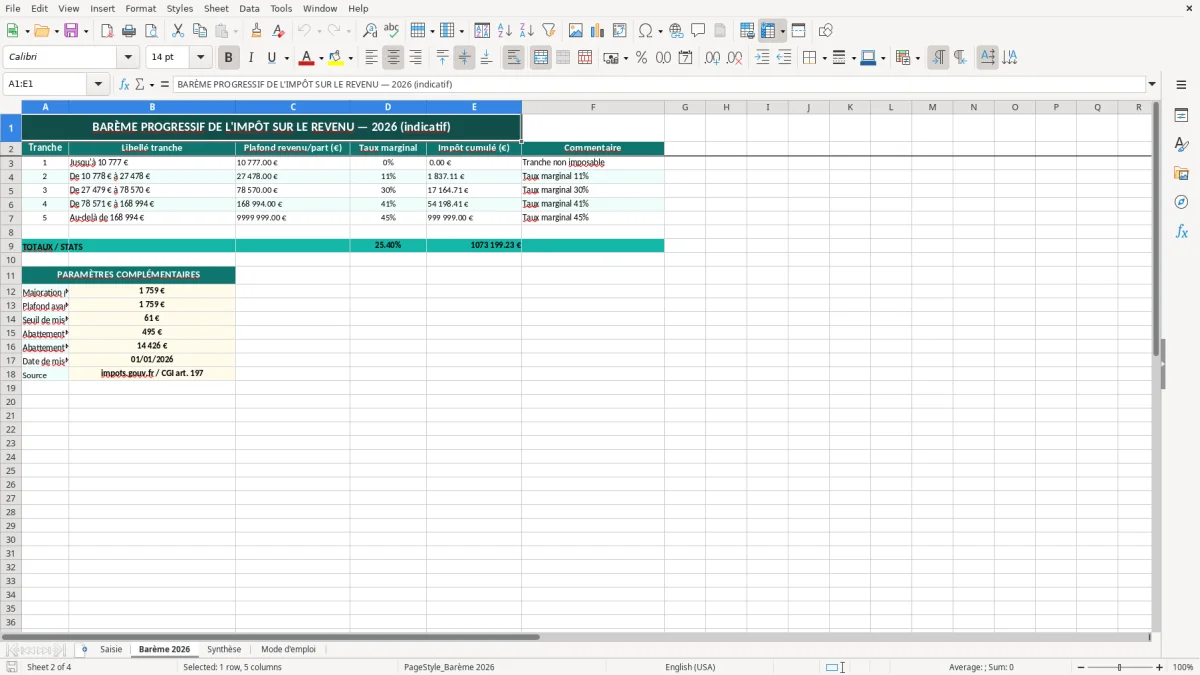Select Clone Formatting paintbrush
The image size is (1200, 675).
pos(257,31)
